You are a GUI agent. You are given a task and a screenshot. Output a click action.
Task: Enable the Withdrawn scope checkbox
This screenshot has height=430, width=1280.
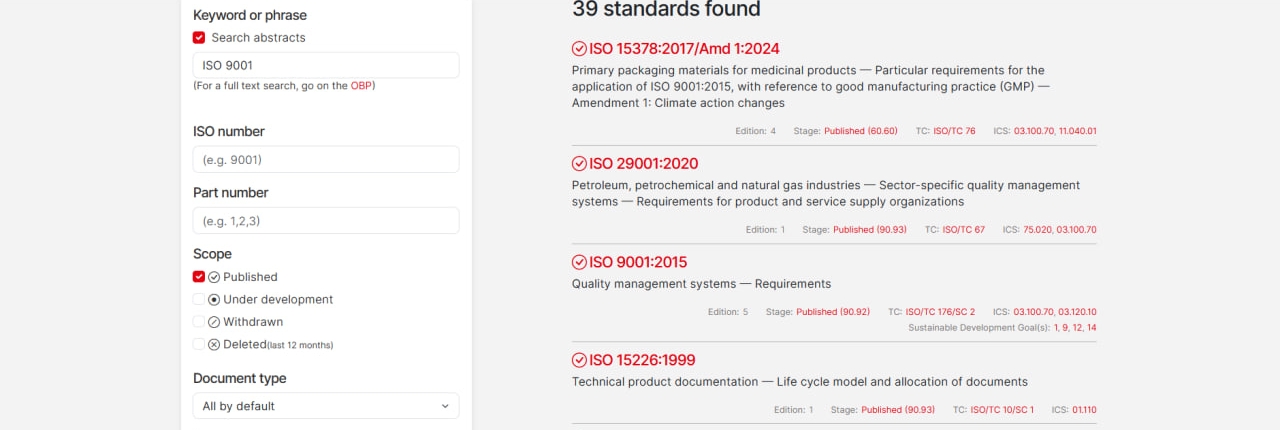(199, 322)
